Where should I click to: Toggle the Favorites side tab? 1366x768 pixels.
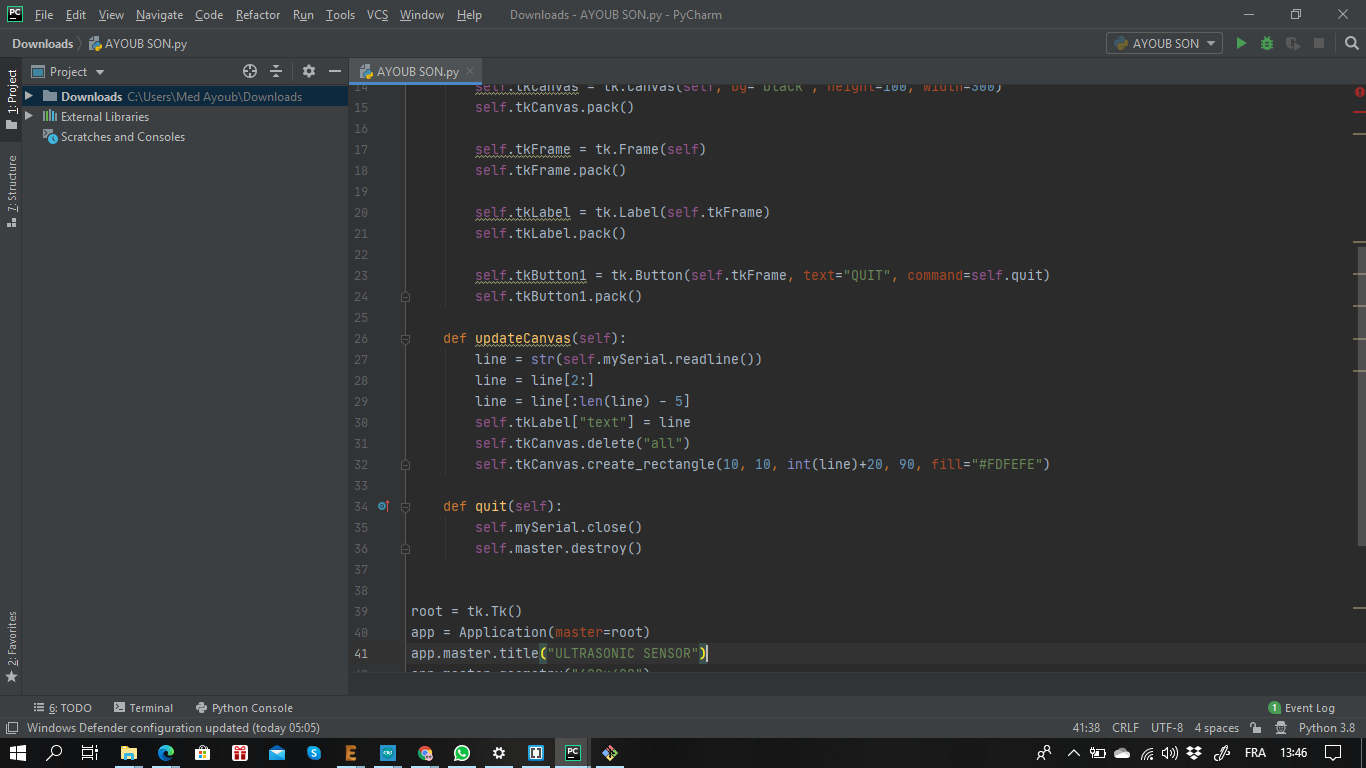11,647
